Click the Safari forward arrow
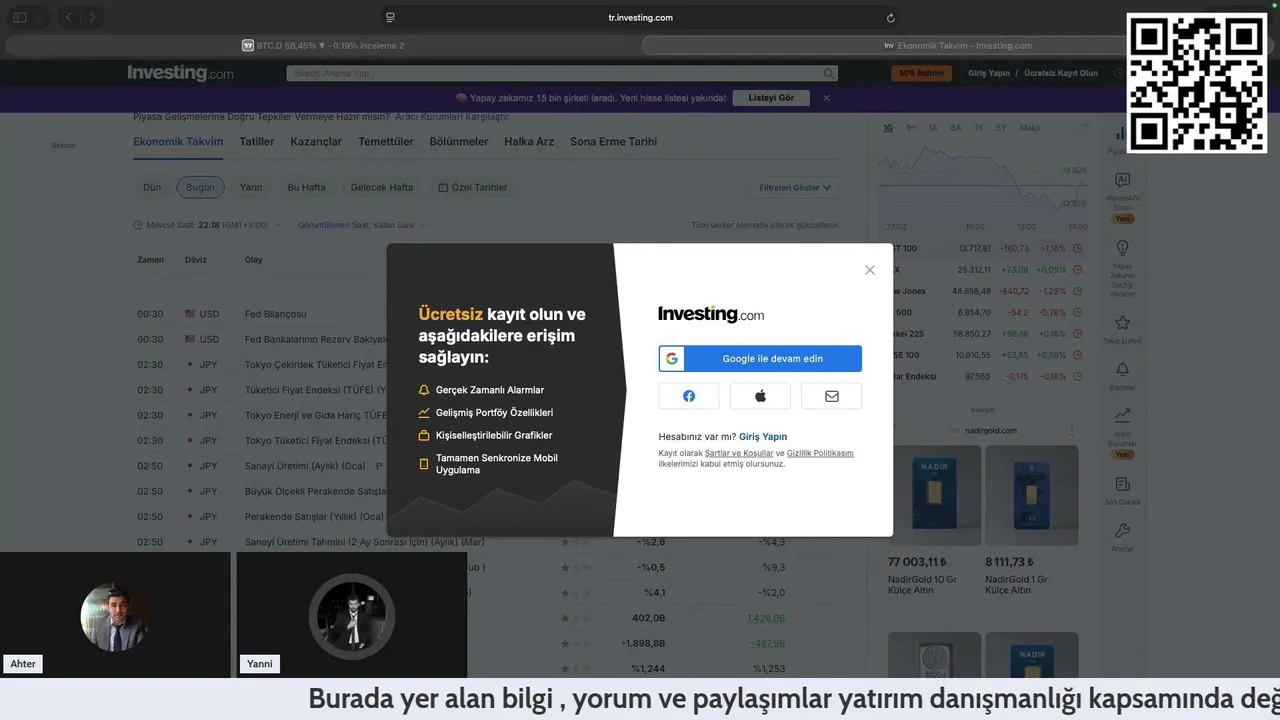The image size is (1280, 720). point(92,17)
